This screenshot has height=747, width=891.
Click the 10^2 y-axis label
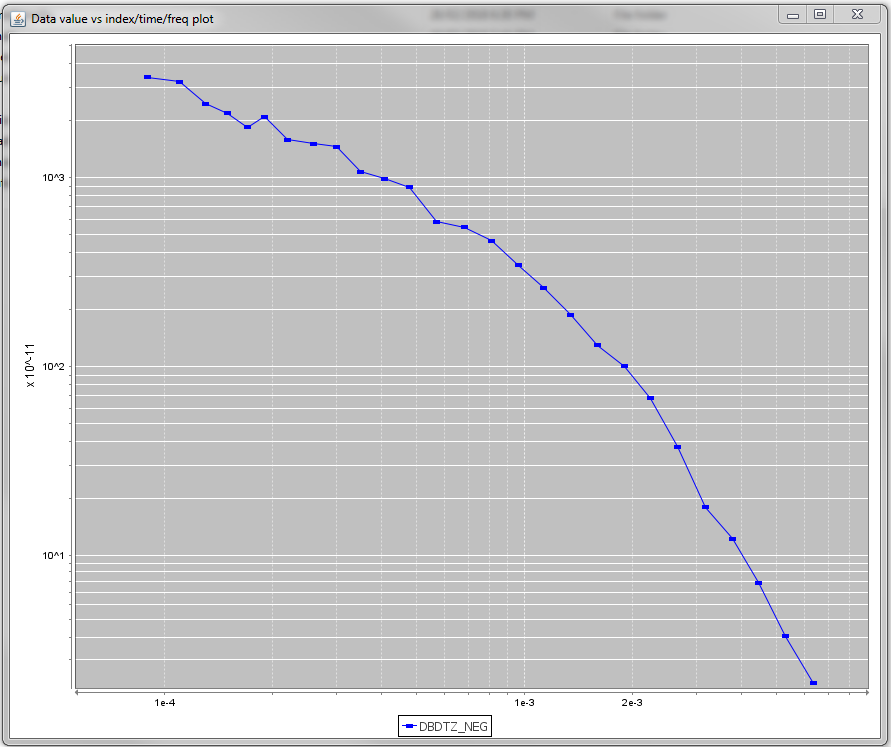coord(53,366)
